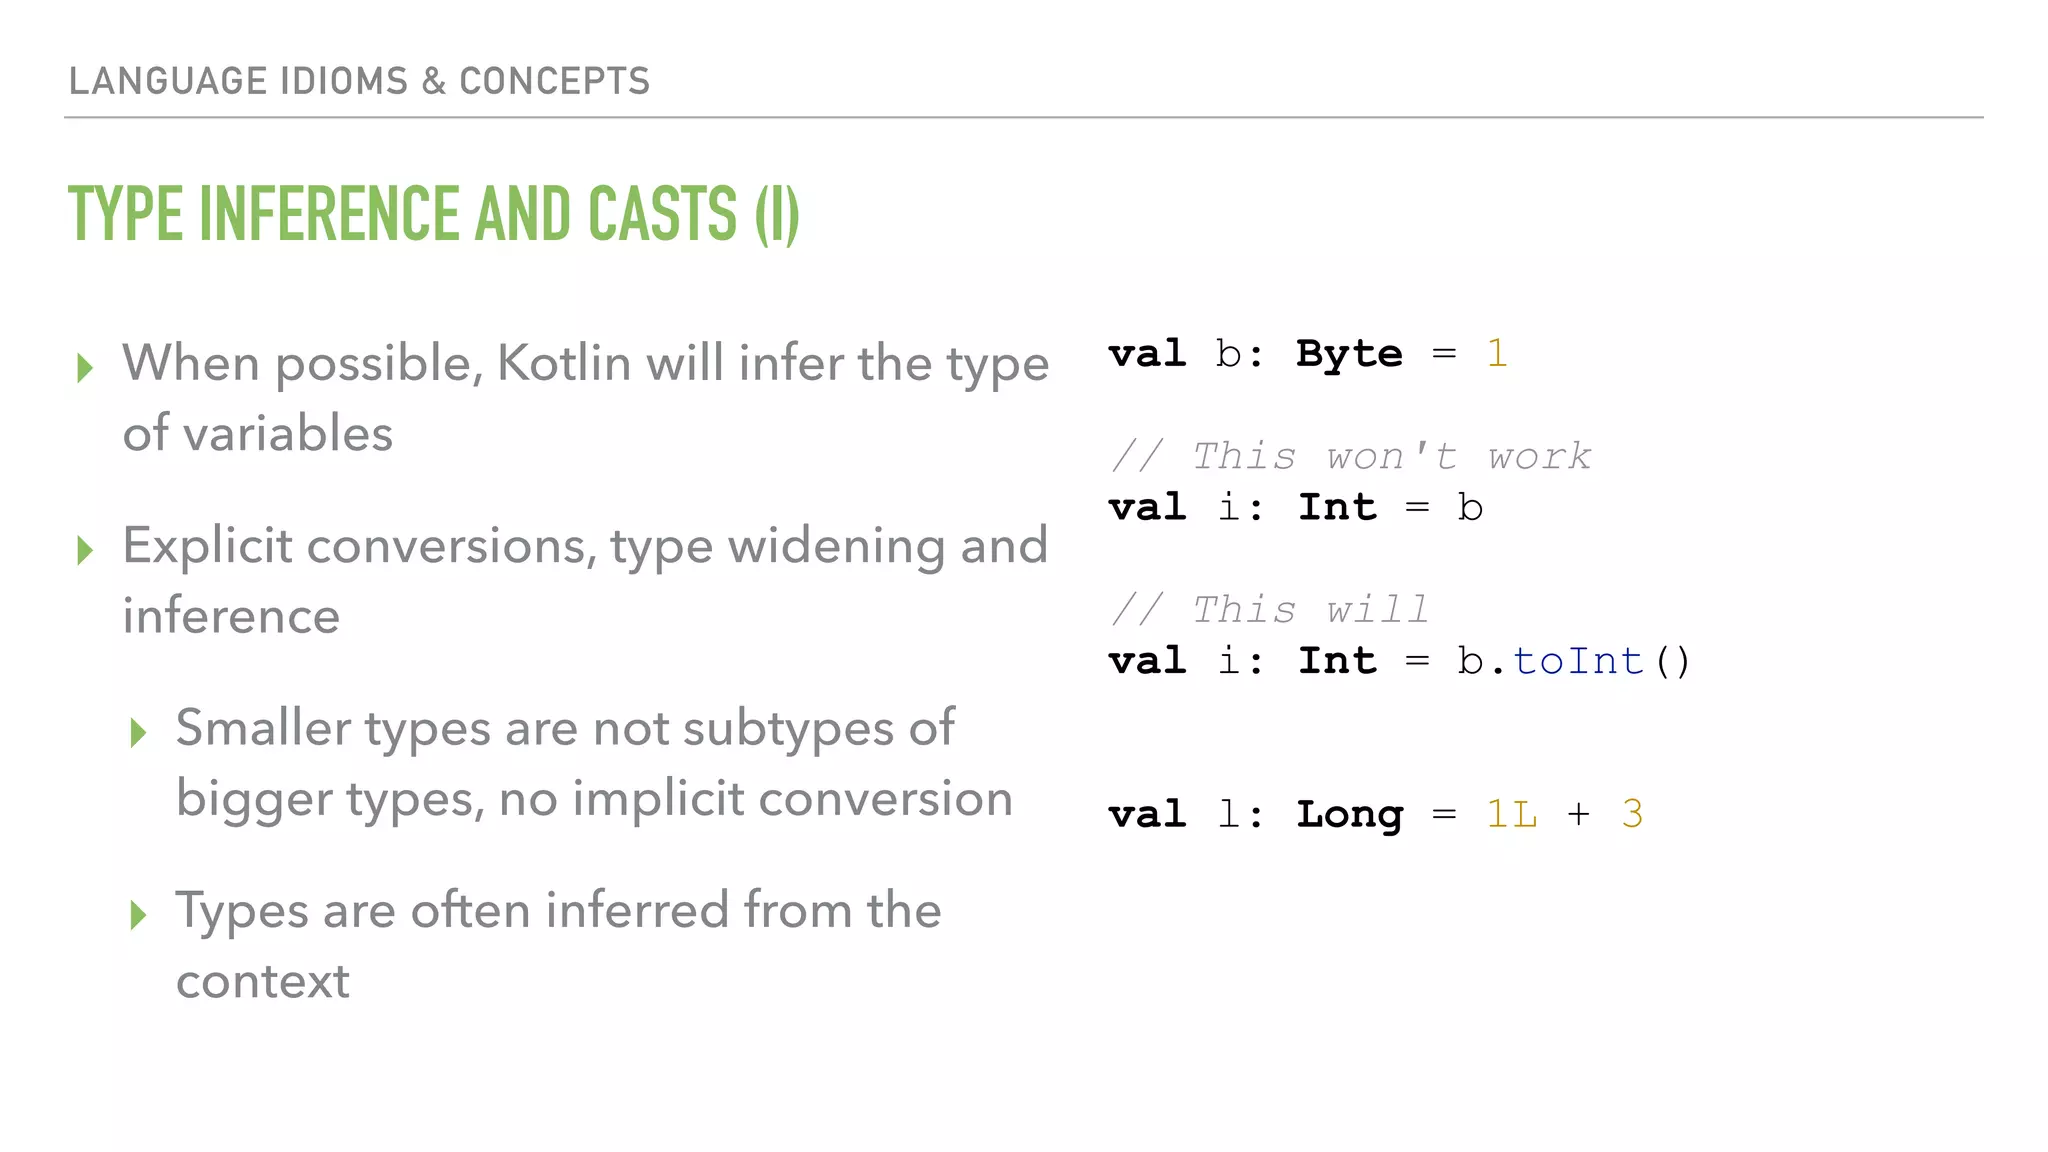The image size is (2048, 1152).
Task: Click the "toInt" method name in the code
Action: click(x=1577, y=661)
